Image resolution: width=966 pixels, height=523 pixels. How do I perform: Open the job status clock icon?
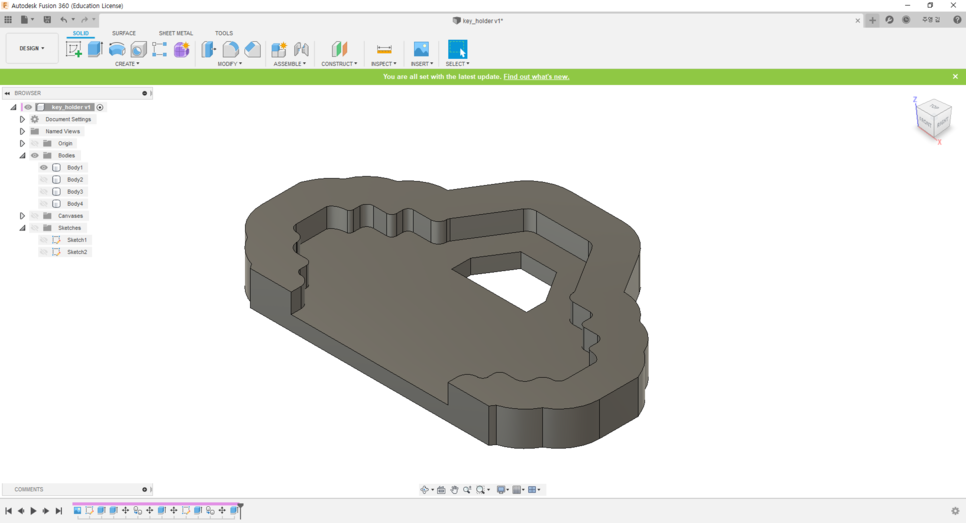(x=906, y=20)
